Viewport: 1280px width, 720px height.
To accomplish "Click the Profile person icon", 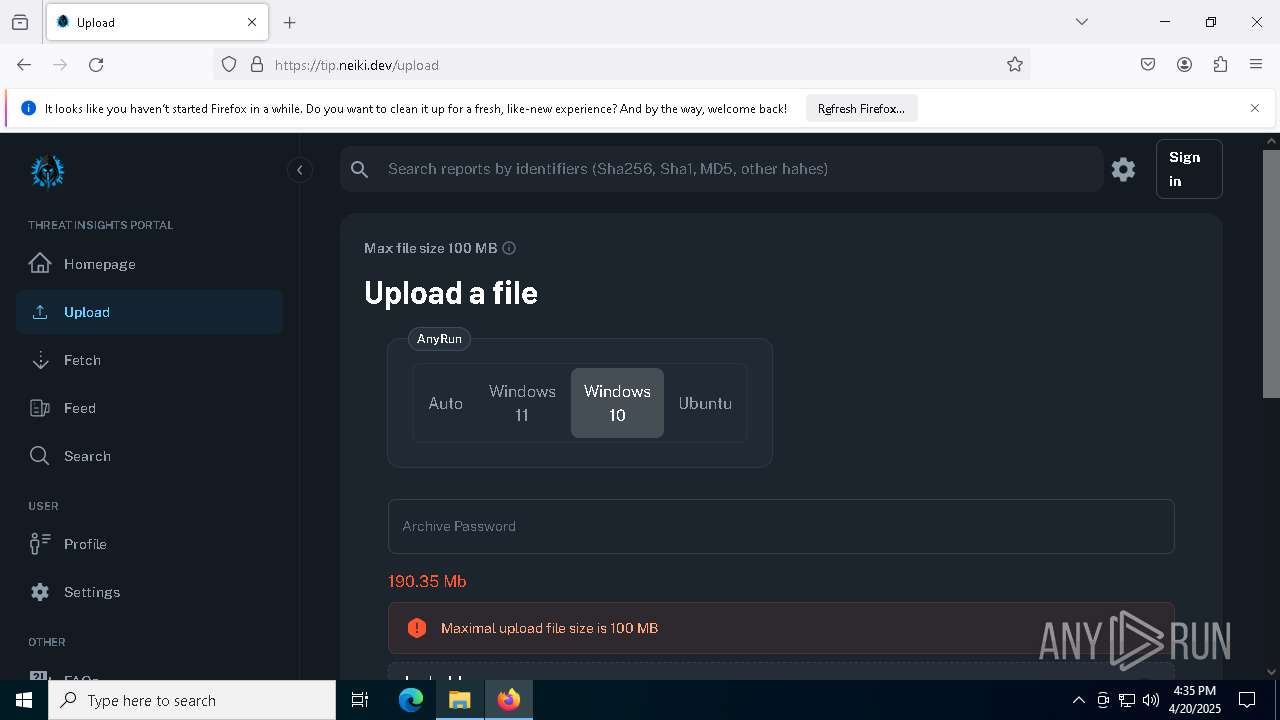I will (40, 544).
